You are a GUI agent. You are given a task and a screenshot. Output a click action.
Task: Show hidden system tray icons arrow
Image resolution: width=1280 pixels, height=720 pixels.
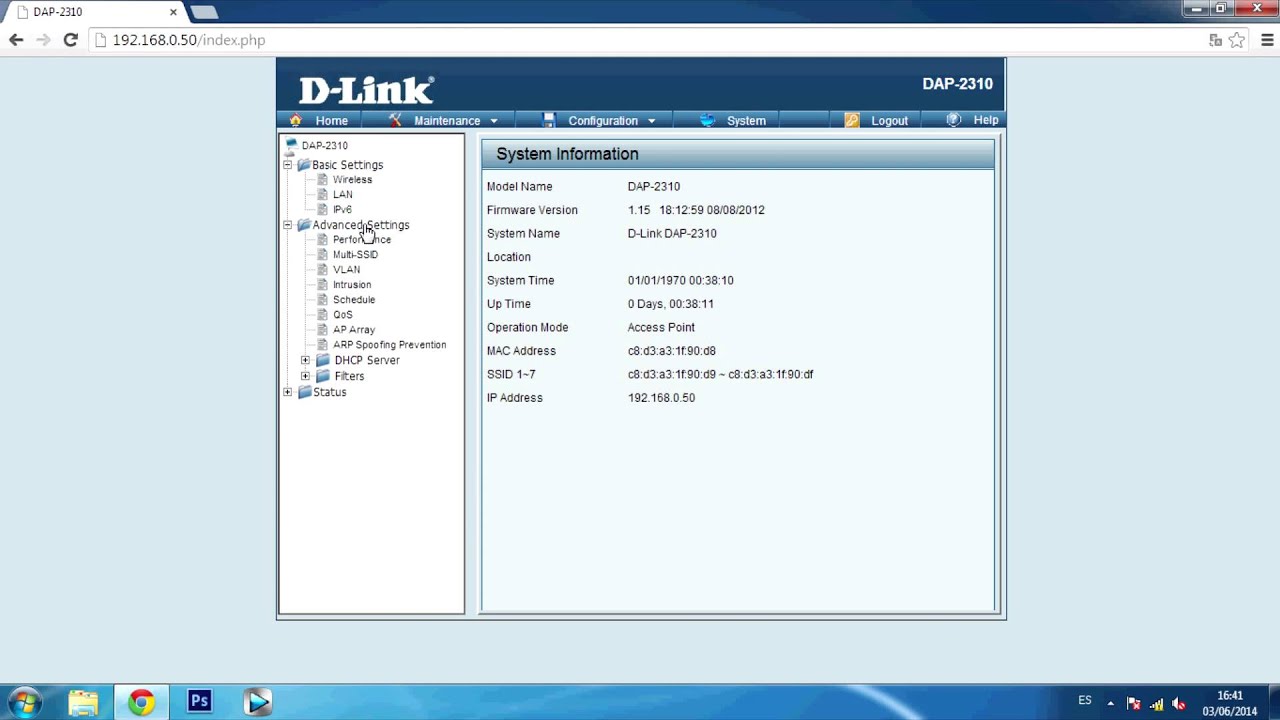point(1110,703)
